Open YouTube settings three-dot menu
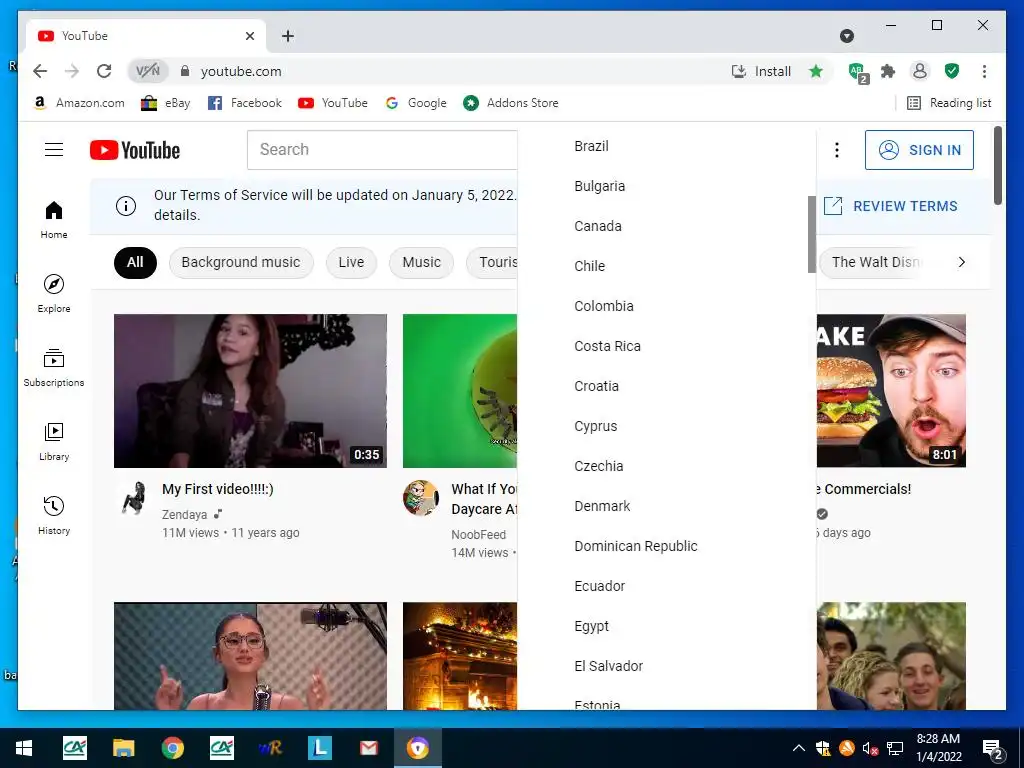 pyautogui.click(x=837, y=150)
